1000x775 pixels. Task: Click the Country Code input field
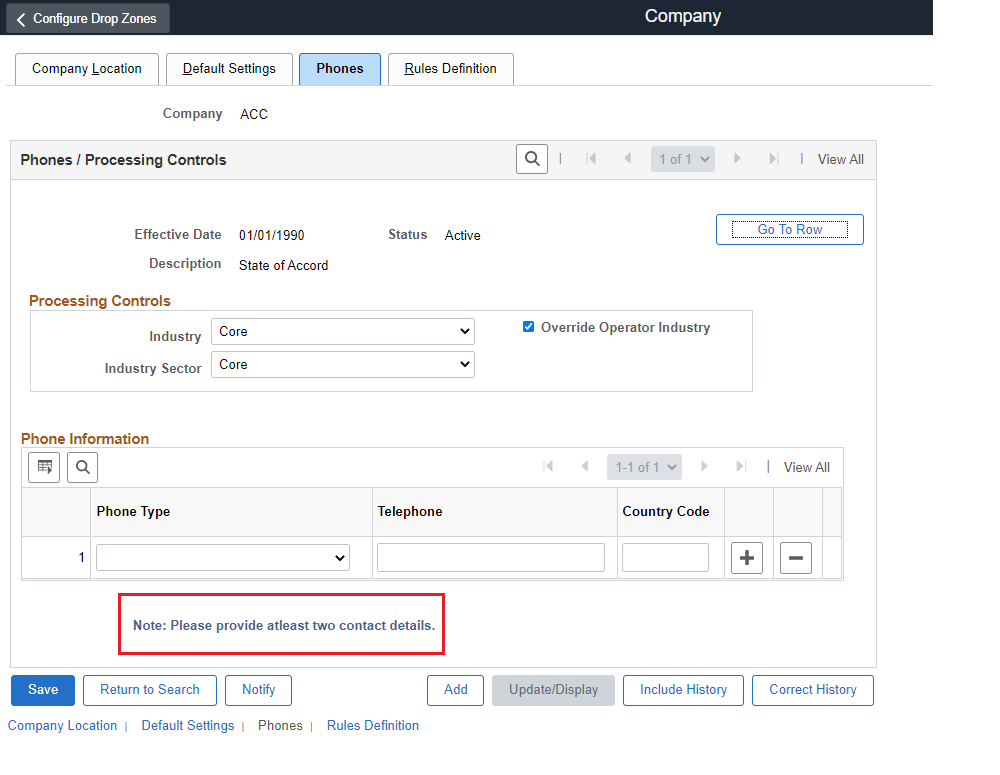coord(665,557)
